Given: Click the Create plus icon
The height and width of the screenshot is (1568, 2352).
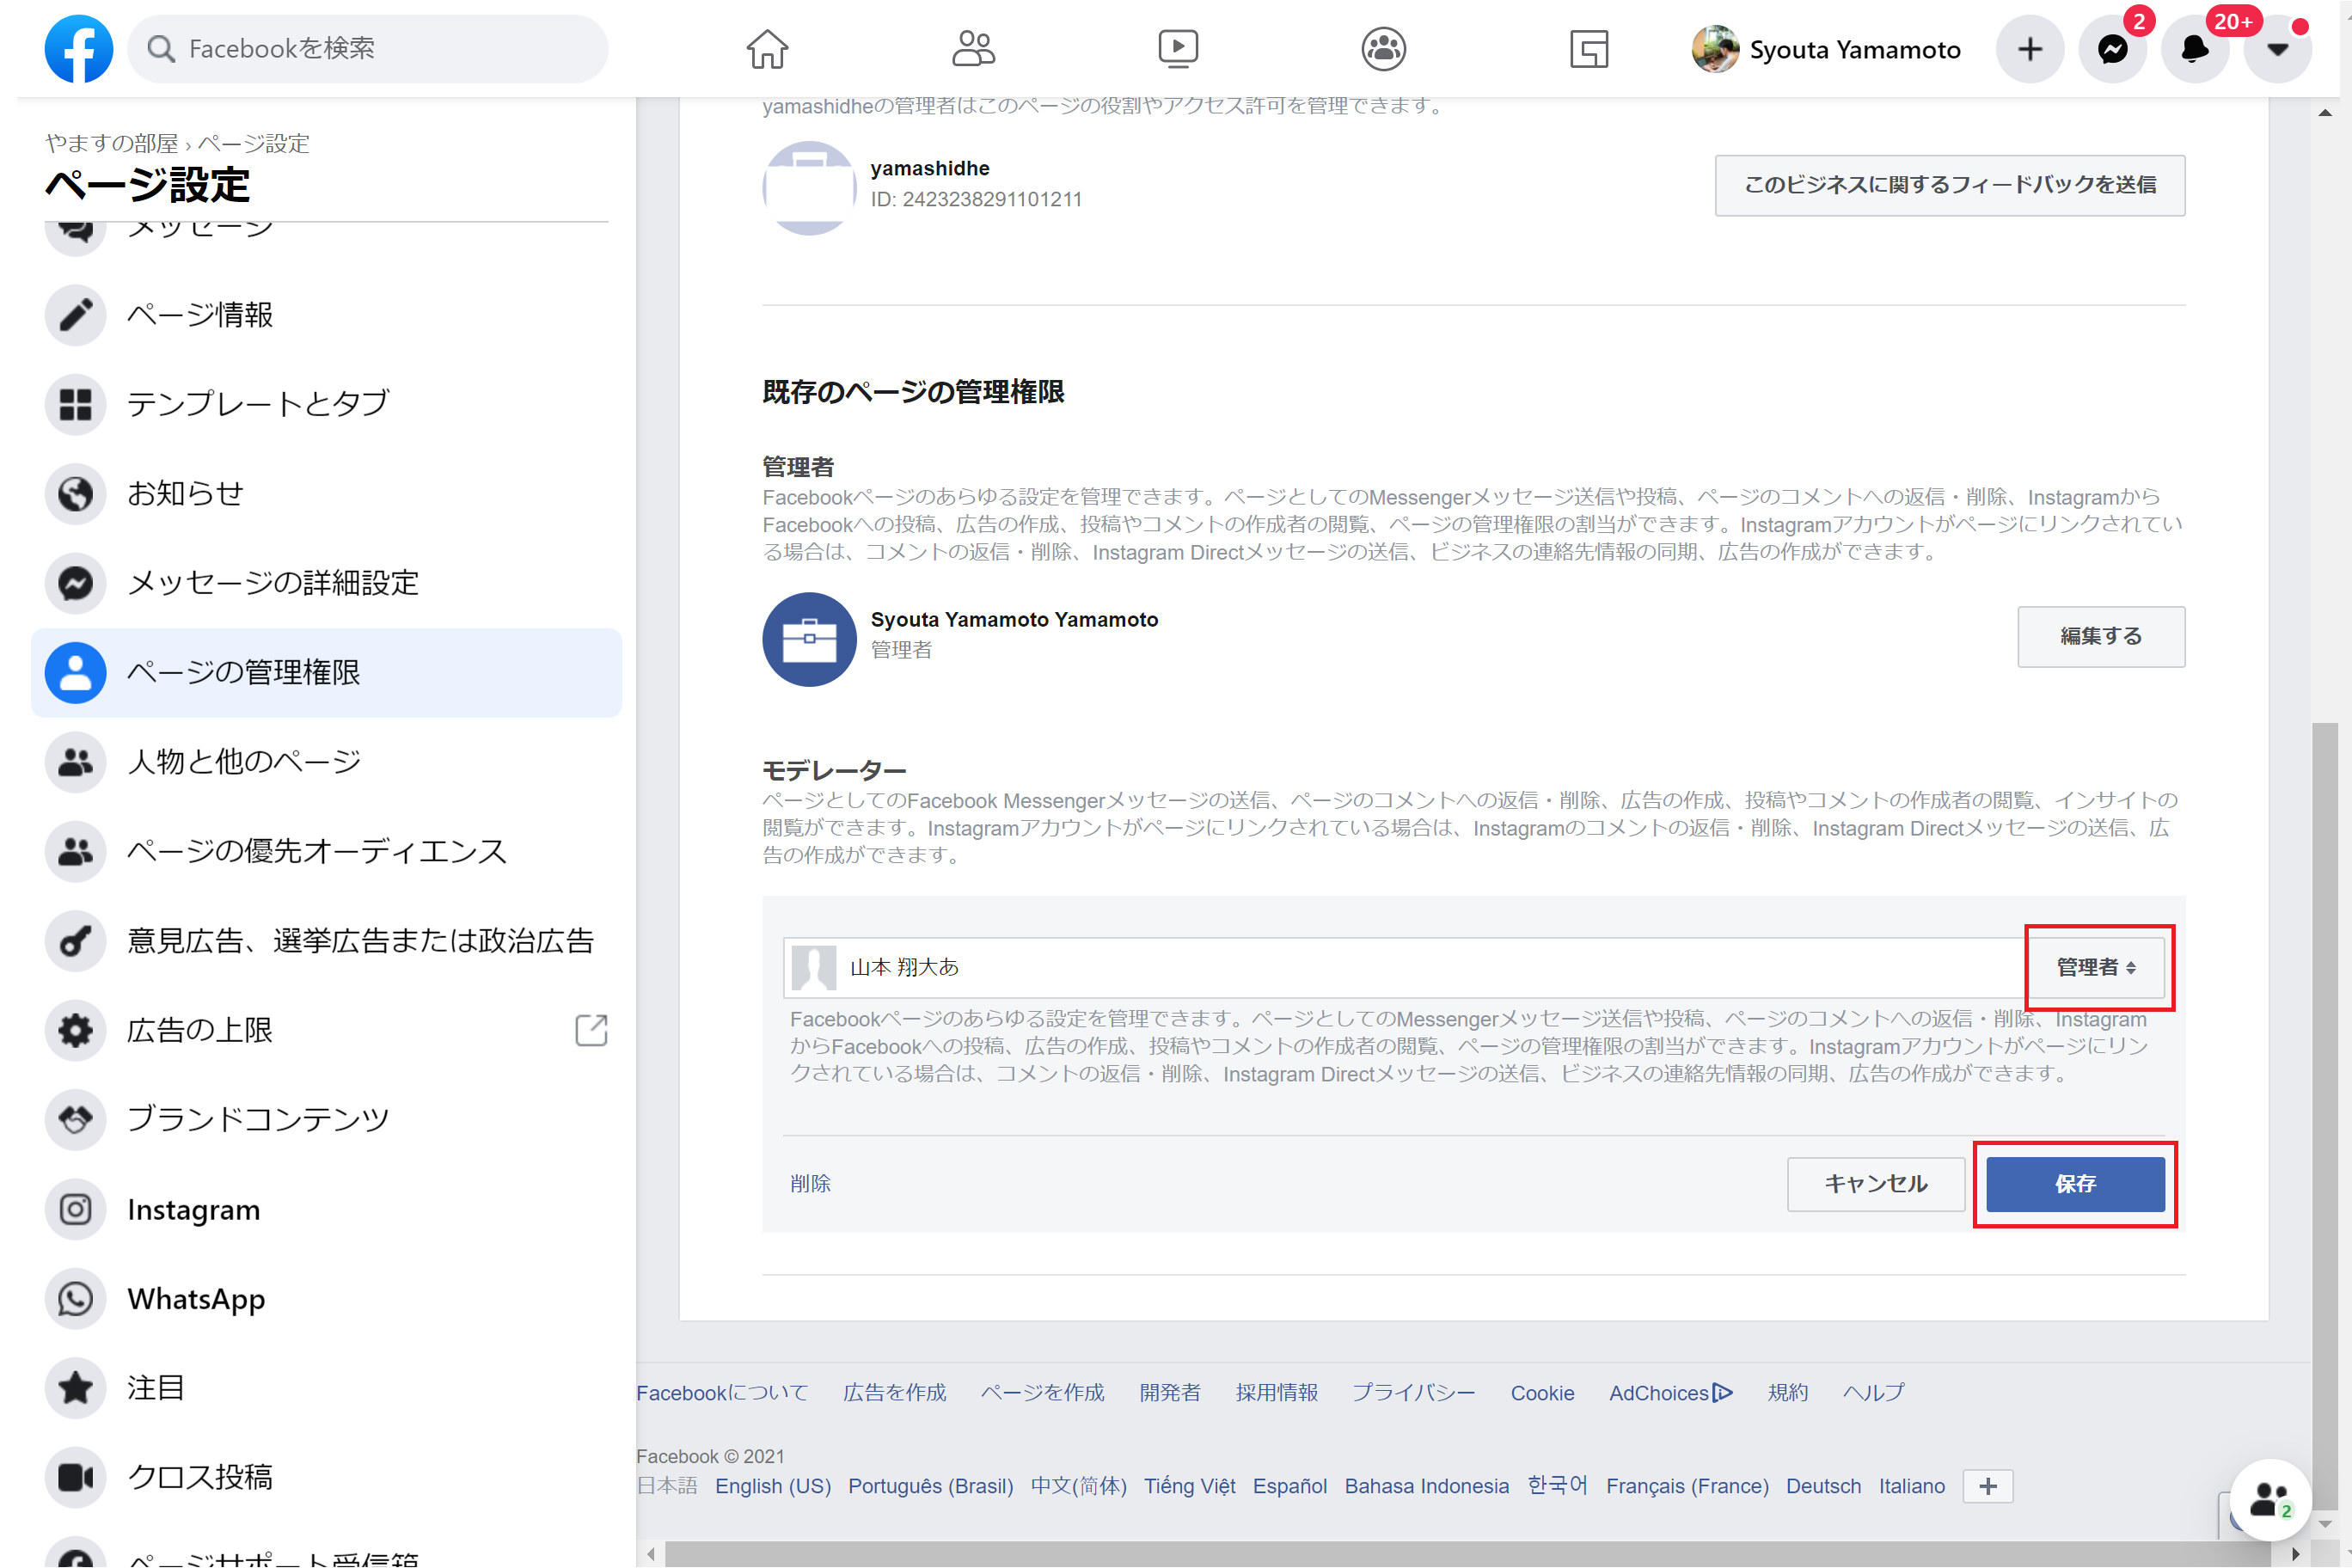Looking at the screenshot, I should pos(2030,49).
